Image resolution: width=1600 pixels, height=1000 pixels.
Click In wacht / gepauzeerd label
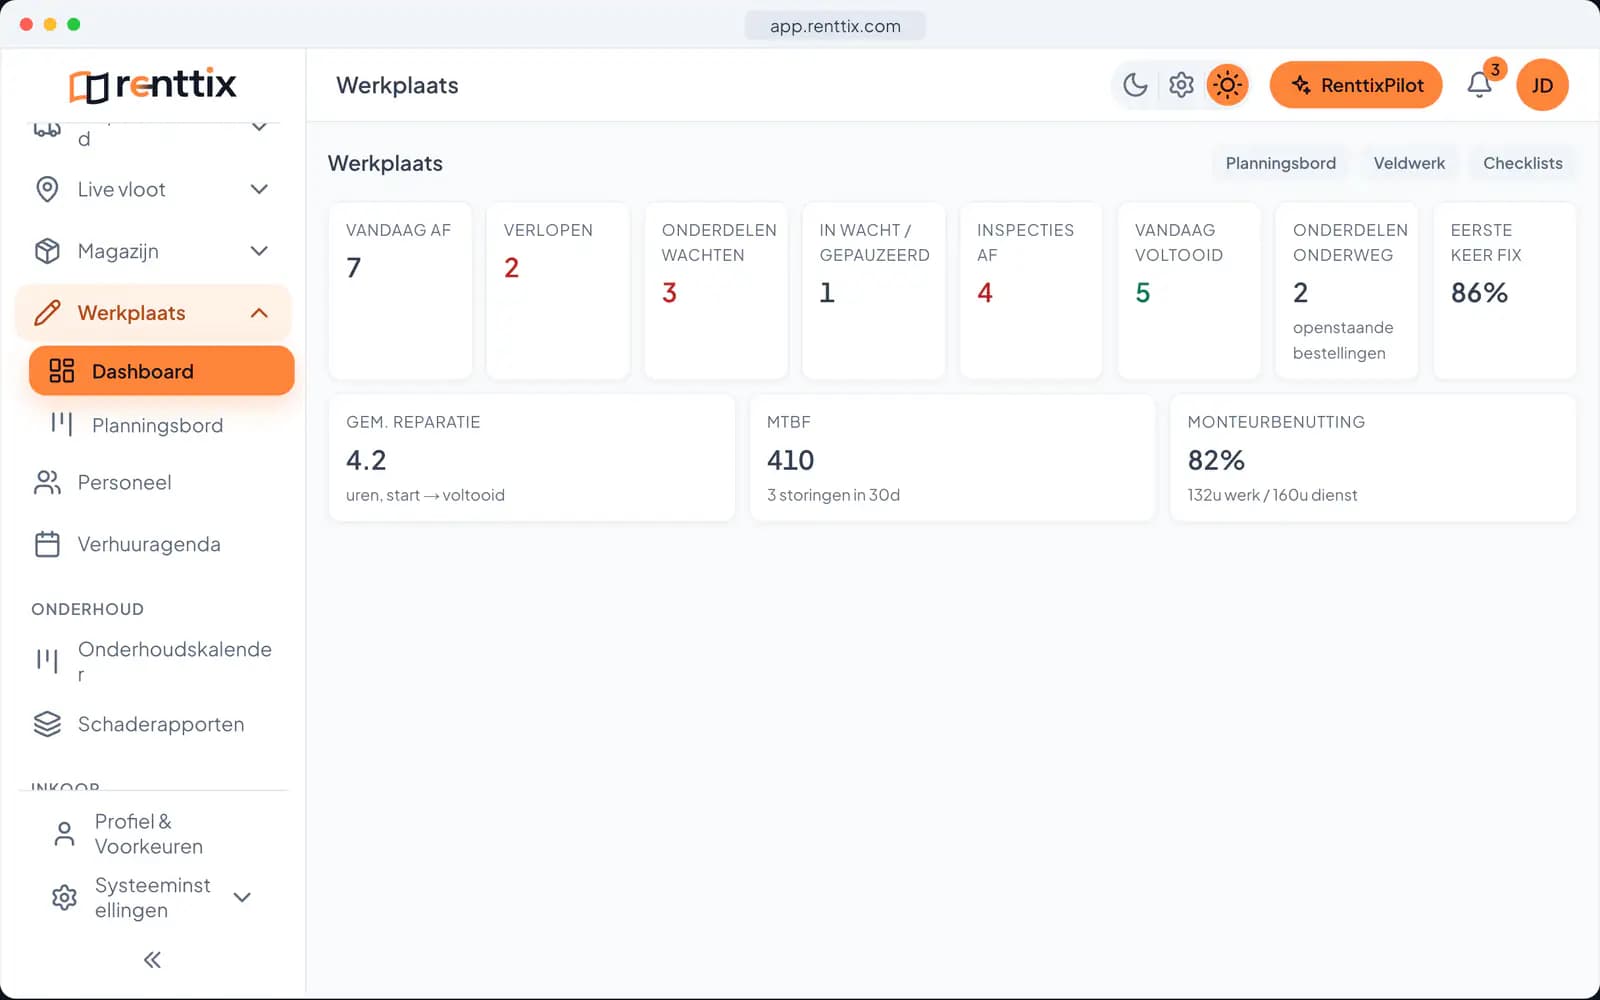pos(874,242)
